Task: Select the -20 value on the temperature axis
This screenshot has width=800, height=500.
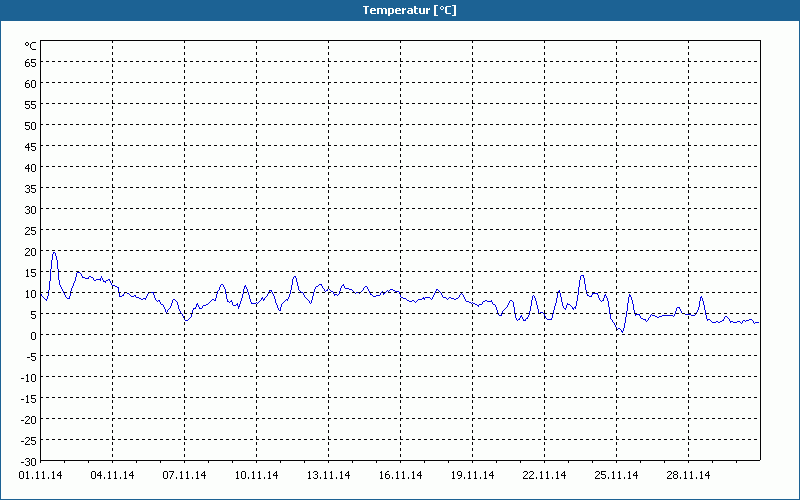Action: [29, 420]
